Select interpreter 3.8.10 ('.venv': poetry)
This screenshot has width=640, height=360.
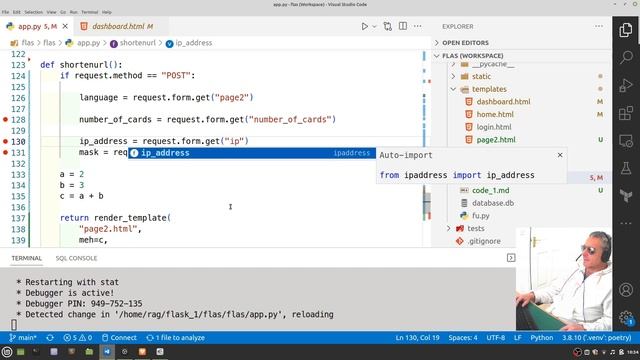597,338
